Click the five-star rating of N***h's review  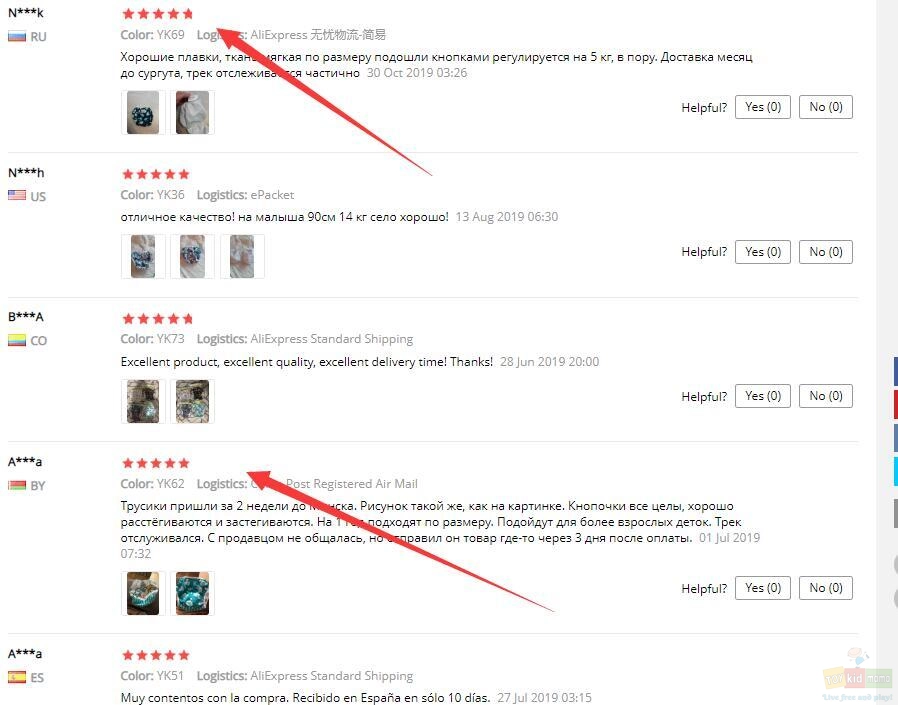(x=156, y=174)
